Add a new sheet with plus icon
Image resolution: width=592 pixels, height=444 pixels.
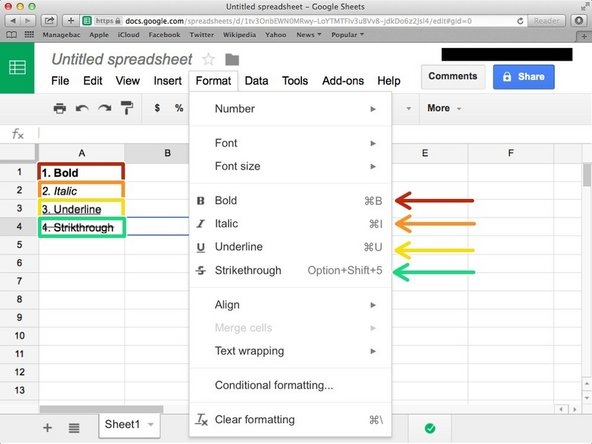48,428
